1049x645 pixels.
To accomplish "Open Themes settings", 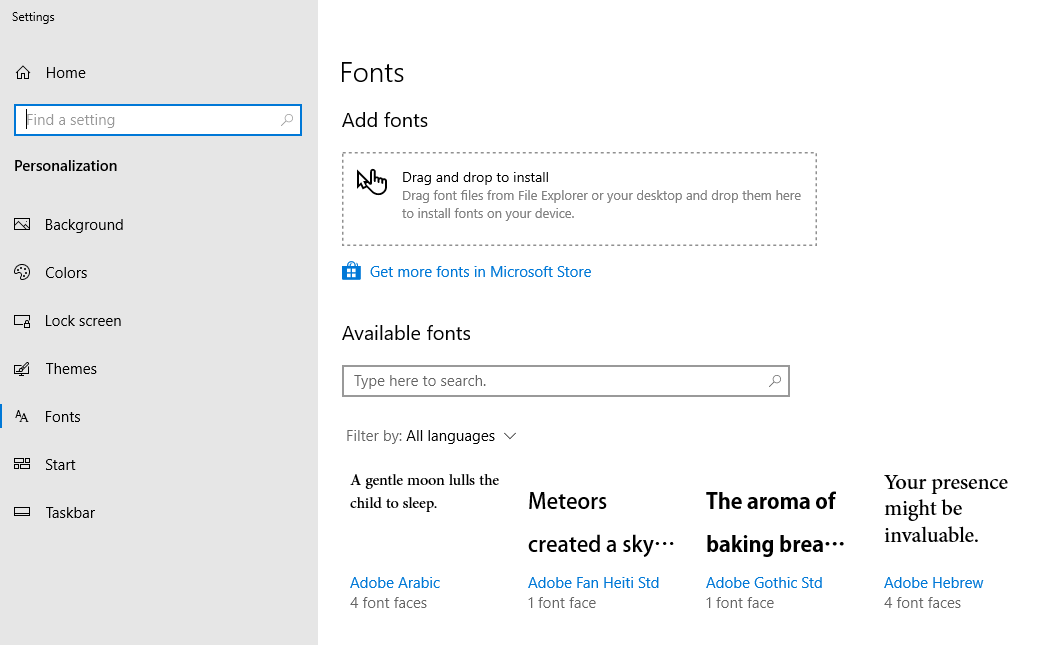I will tap(71, 369).
